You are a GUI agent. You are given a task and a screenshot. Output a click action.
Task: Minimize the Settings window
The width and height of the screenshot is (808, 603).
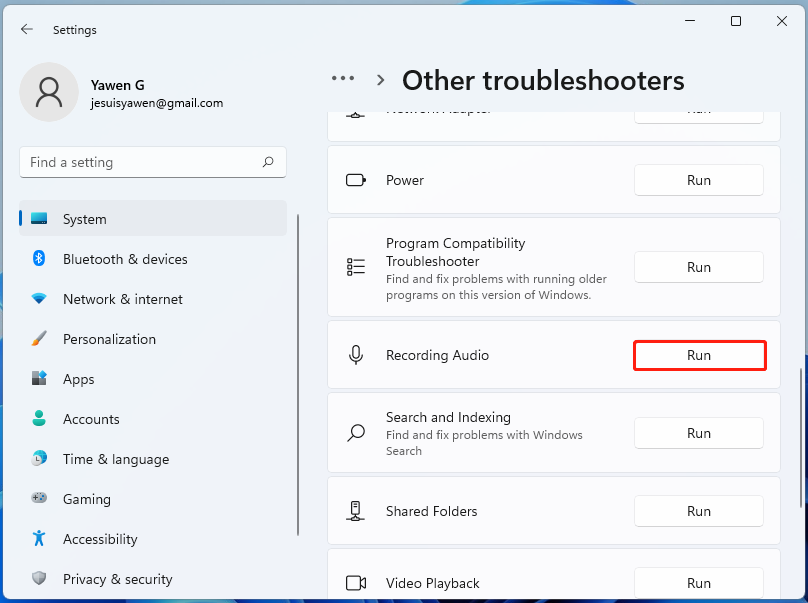coord(690,21)
